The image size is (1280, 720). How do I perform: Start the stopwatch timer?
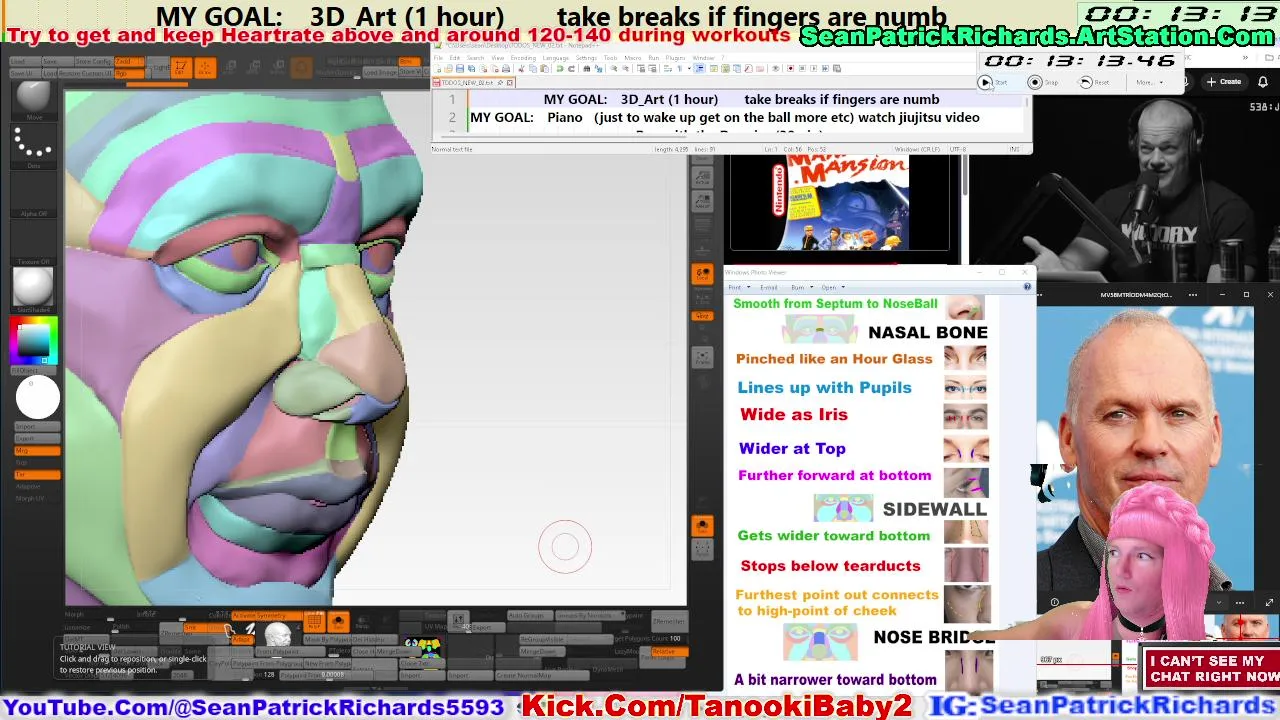pyautogui.click(x=993, y=82)
